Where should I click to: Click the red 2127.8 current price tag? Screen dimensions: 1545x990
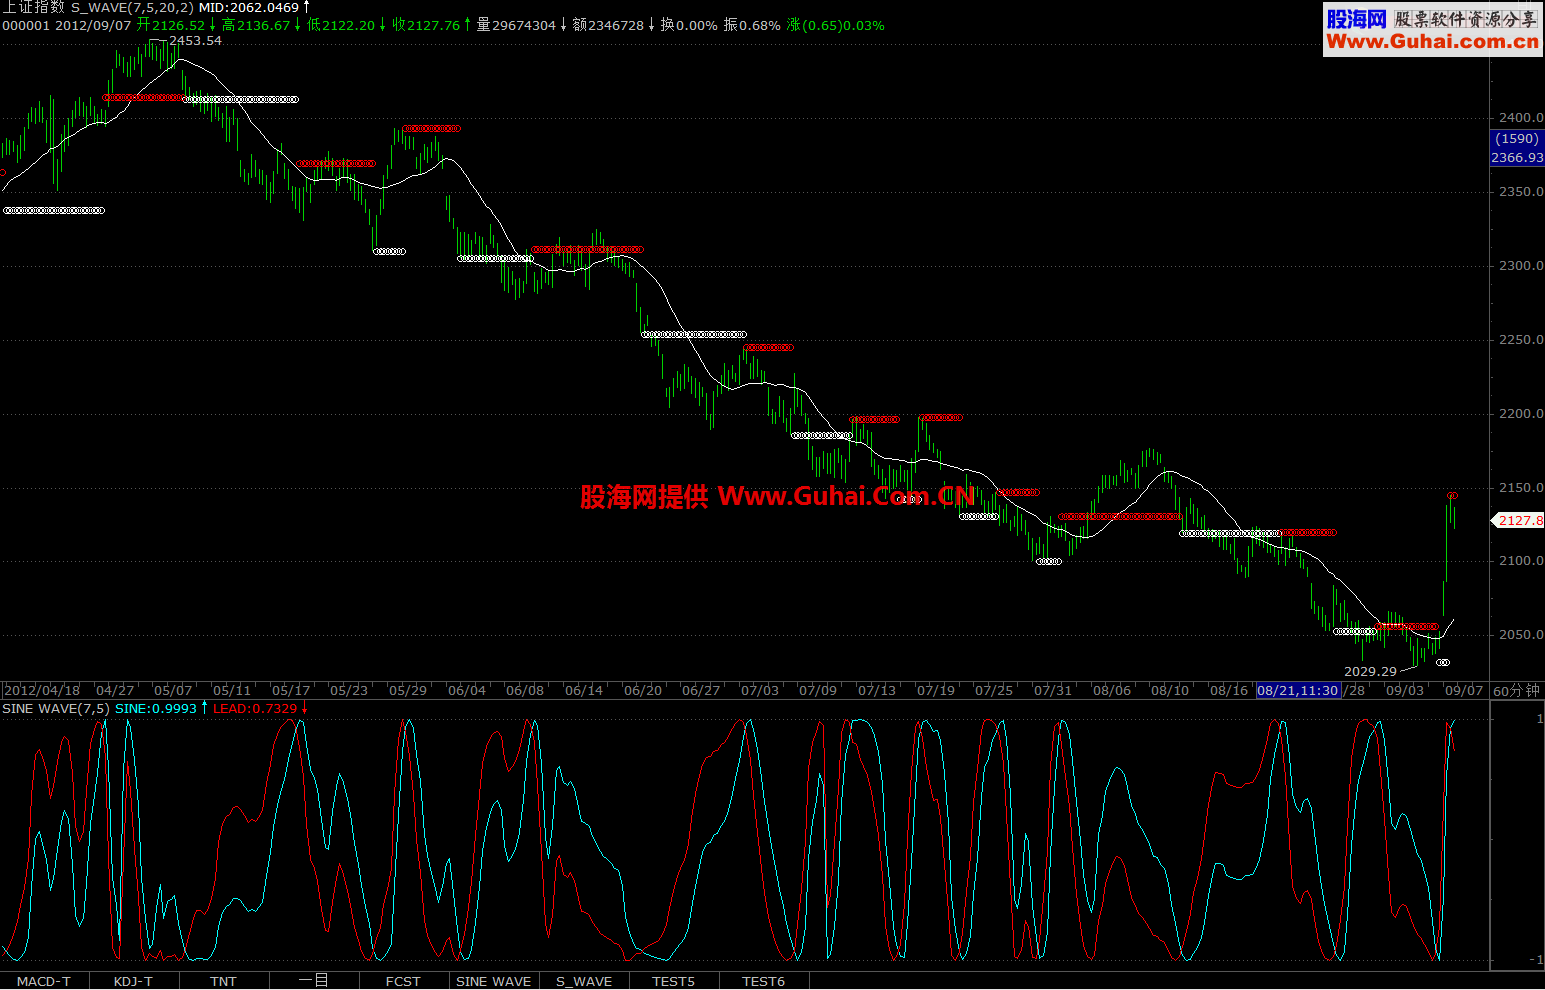coord(1519,521)
